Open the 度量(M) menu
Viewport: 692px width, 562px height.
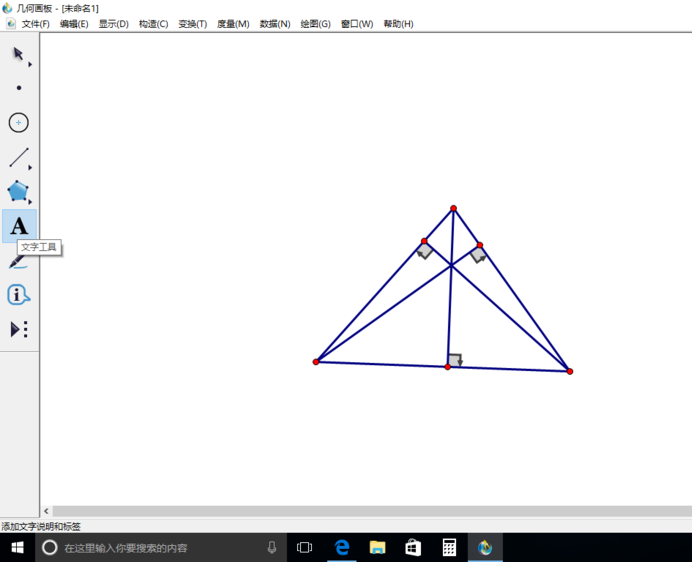coord(233,24)
